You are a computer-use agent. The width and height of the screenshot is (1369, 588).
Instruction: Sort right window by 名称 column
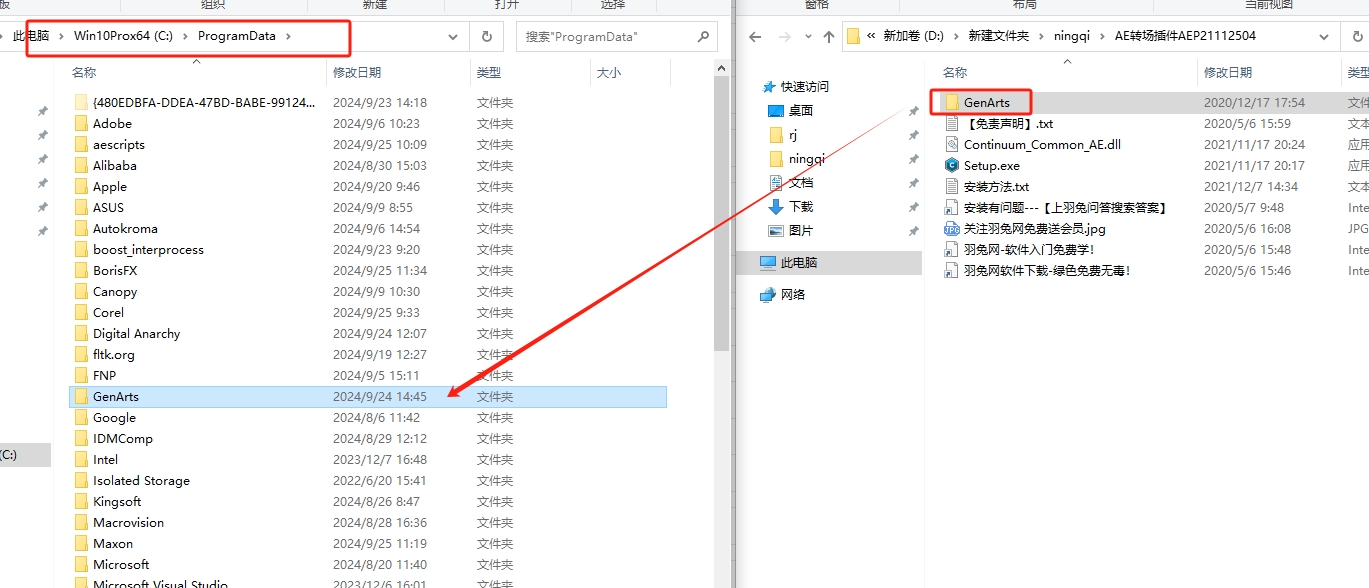pyautogui.click(x=955, y=73)
